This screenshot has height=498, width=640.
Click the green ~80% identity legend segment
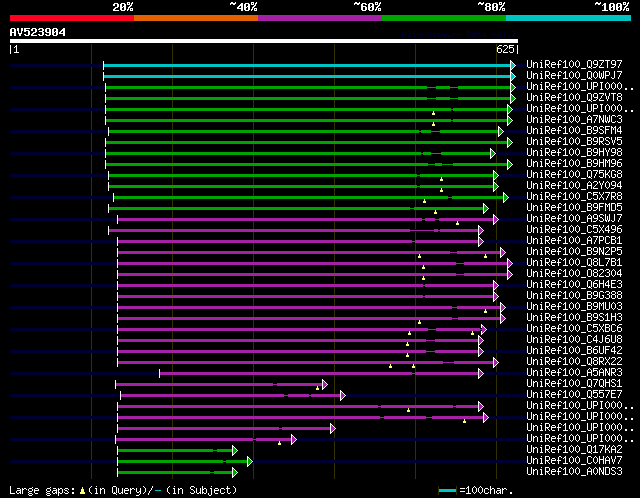coord(444,18)
